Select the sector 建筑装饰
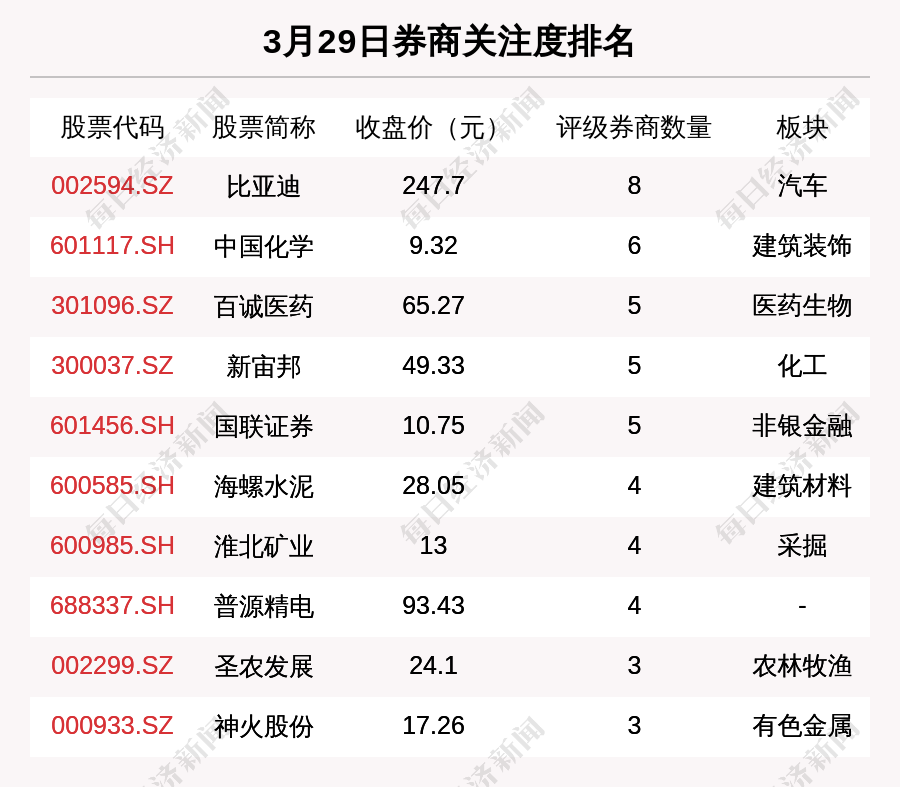This screenshot has height=787, width=900. coord(802,246)
